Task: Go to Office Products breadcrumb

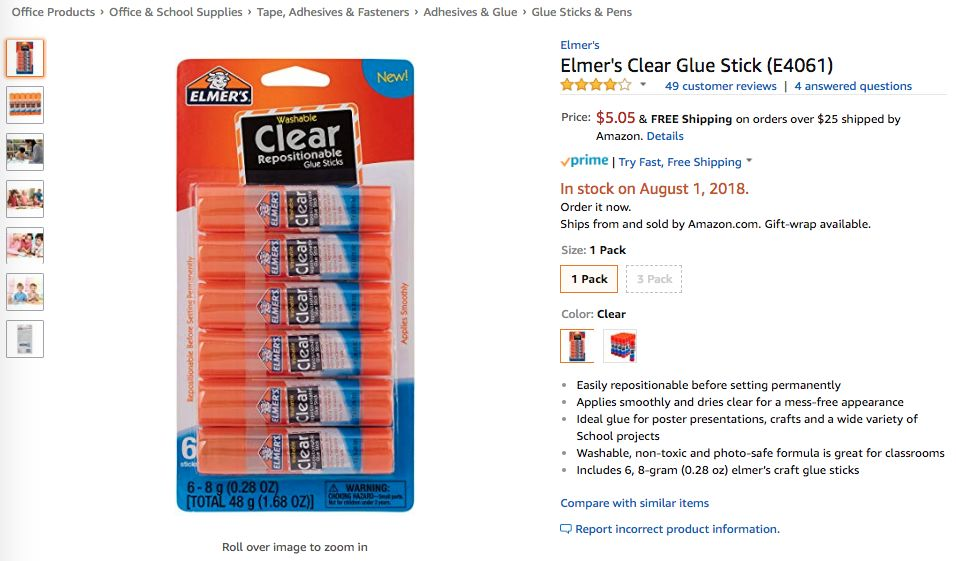Action: 53,12
